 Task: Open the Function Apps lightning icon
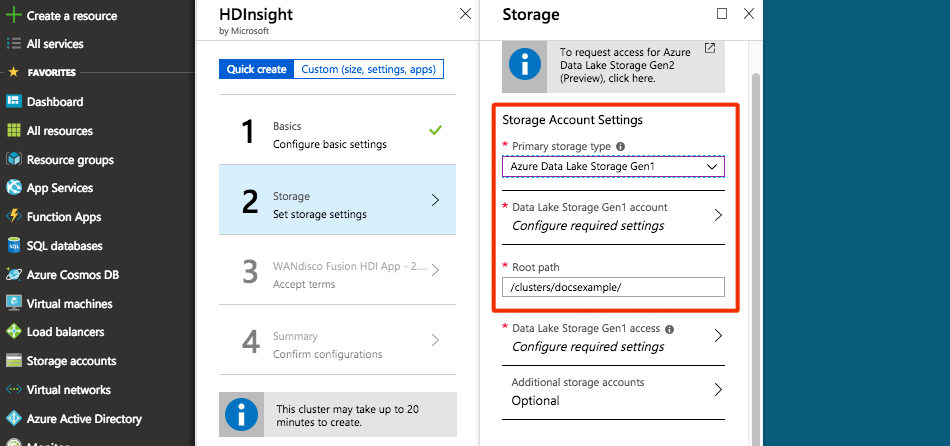click(14, 216)
